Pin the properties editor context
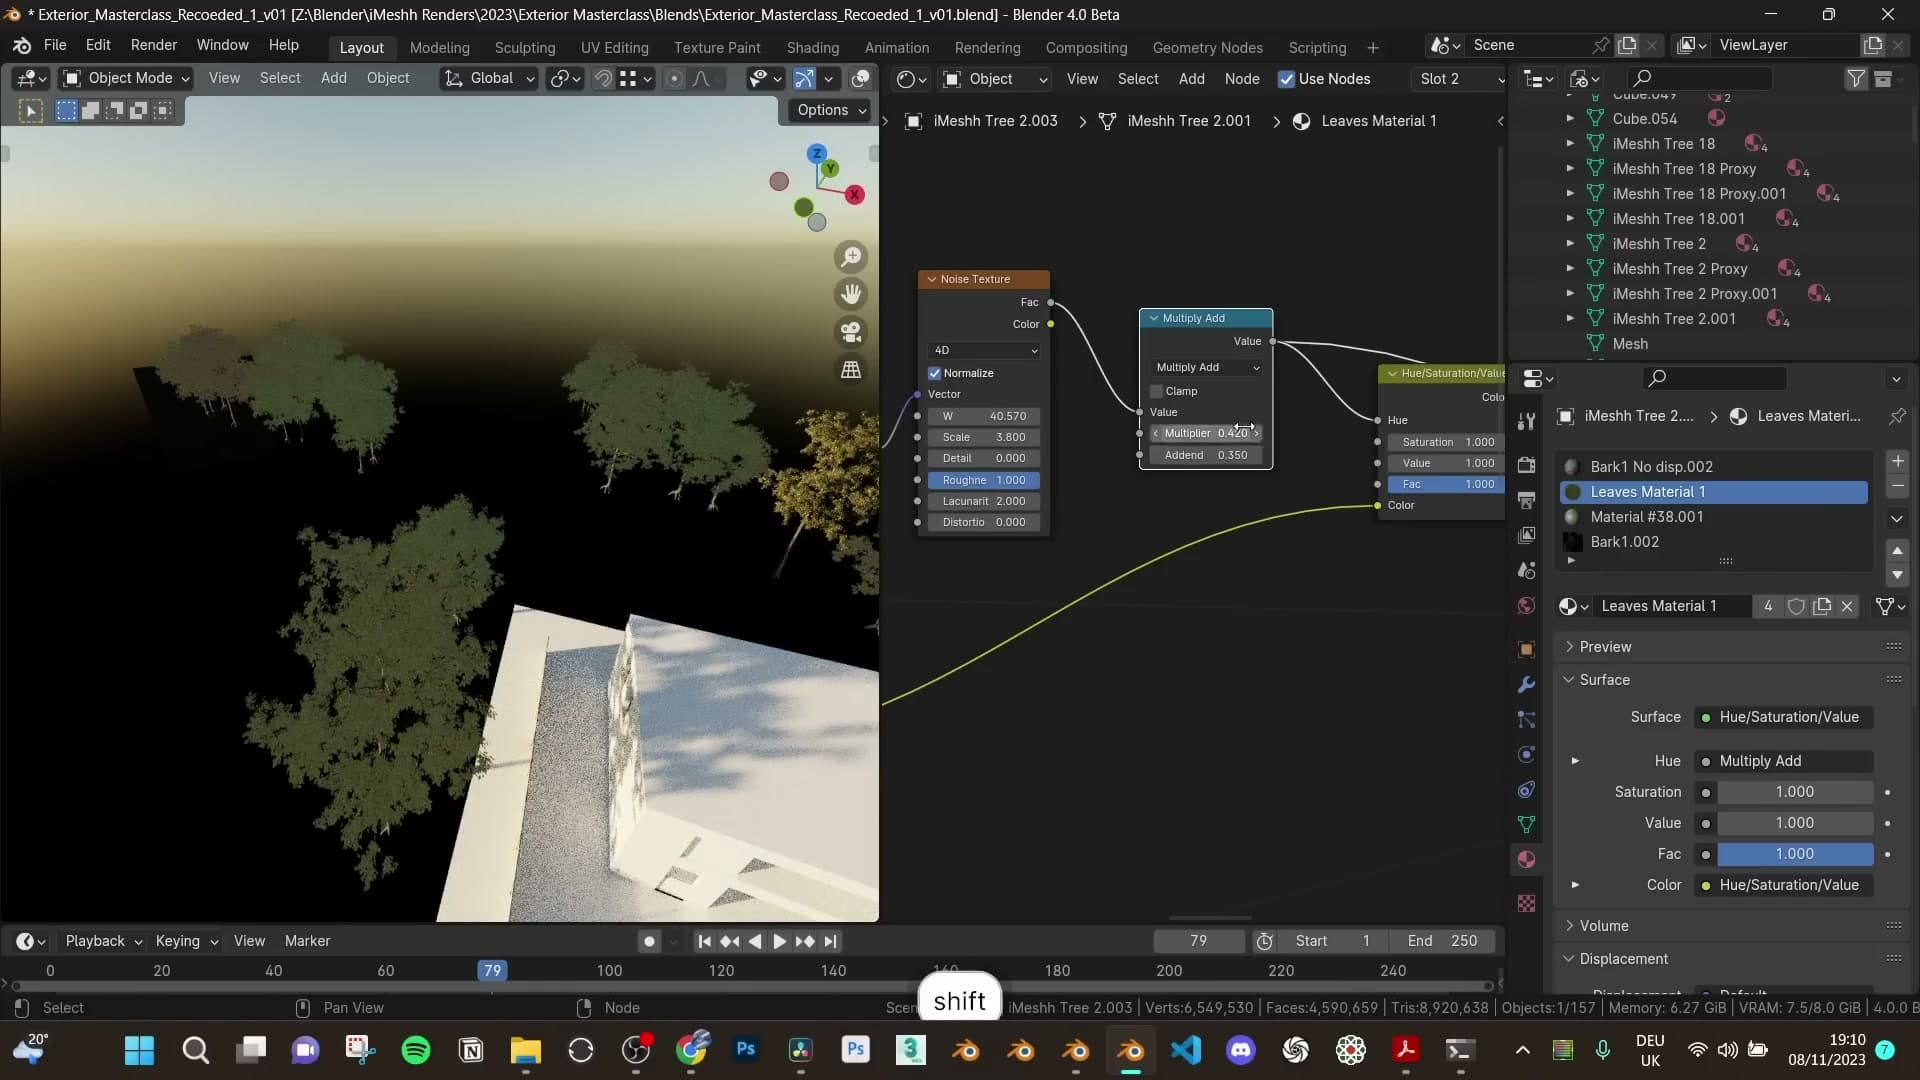This screenshot has height=1080, width=1920. click(1897, 416)
